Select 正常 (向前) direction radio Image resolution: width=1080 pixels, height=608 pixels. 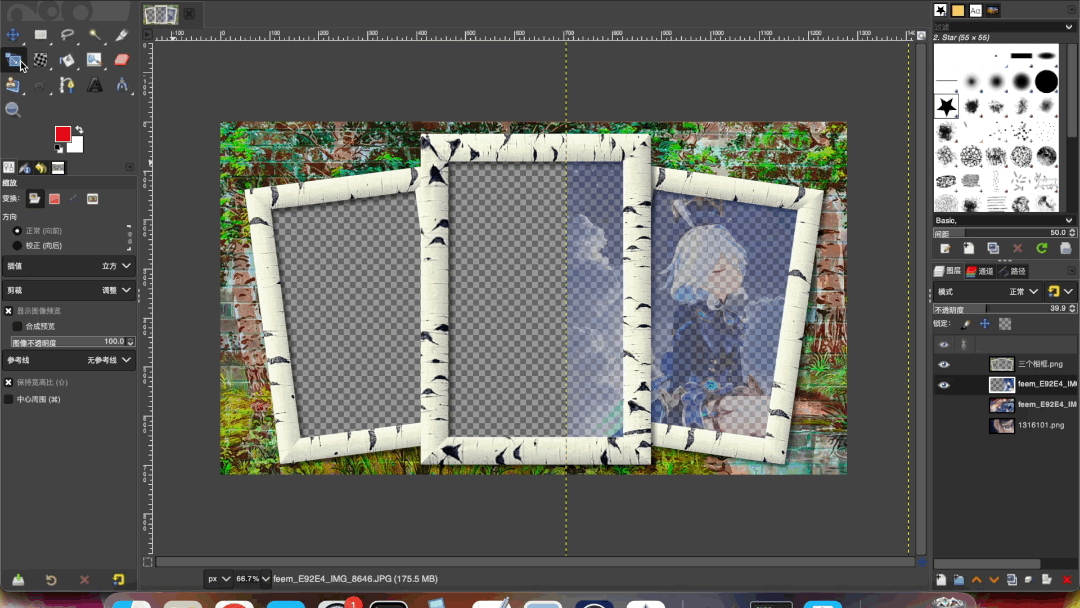point(17,231)
